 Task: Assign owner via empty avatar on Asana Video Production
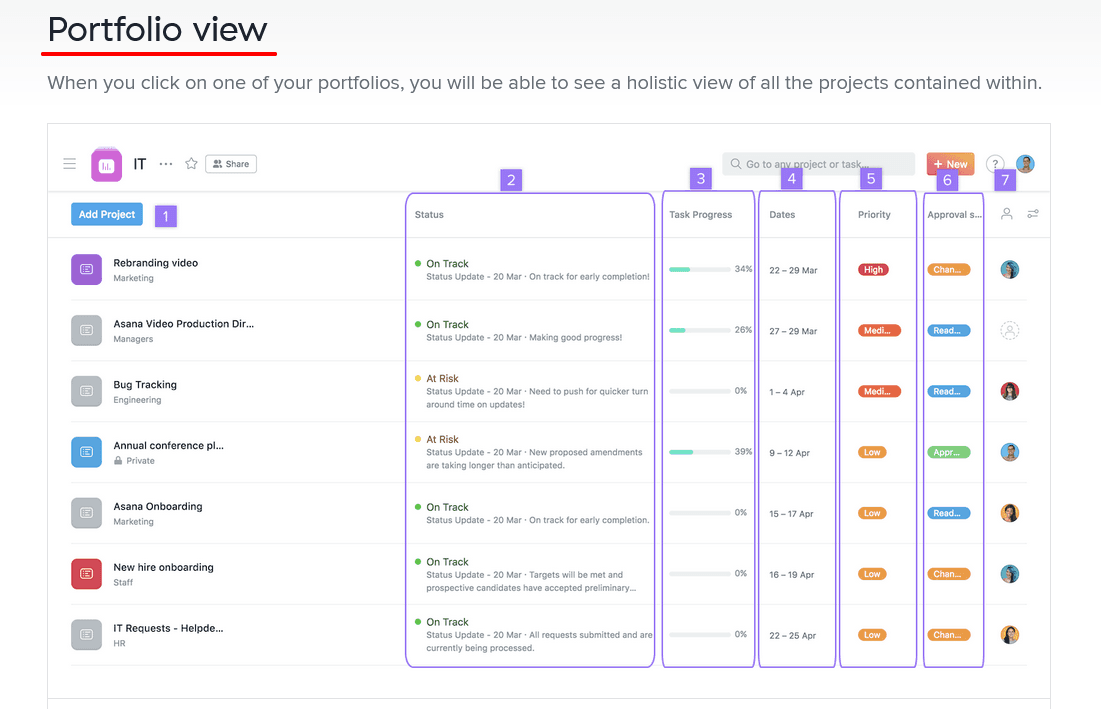pos(1010,331)
